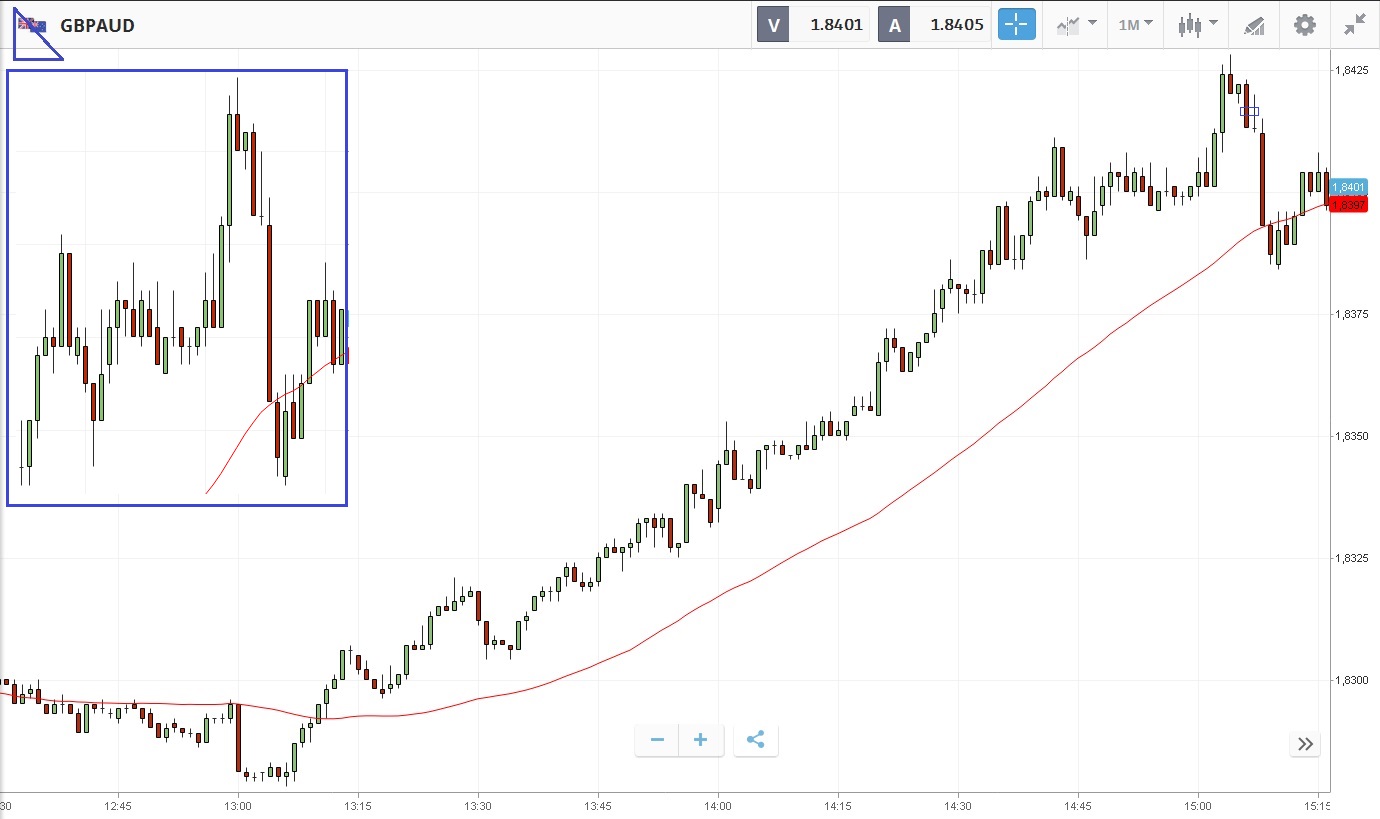Jump to latest candles double-arrow
This screenshot has width=1380, height=819.
pyautogui.click(x=1305, y=743)
